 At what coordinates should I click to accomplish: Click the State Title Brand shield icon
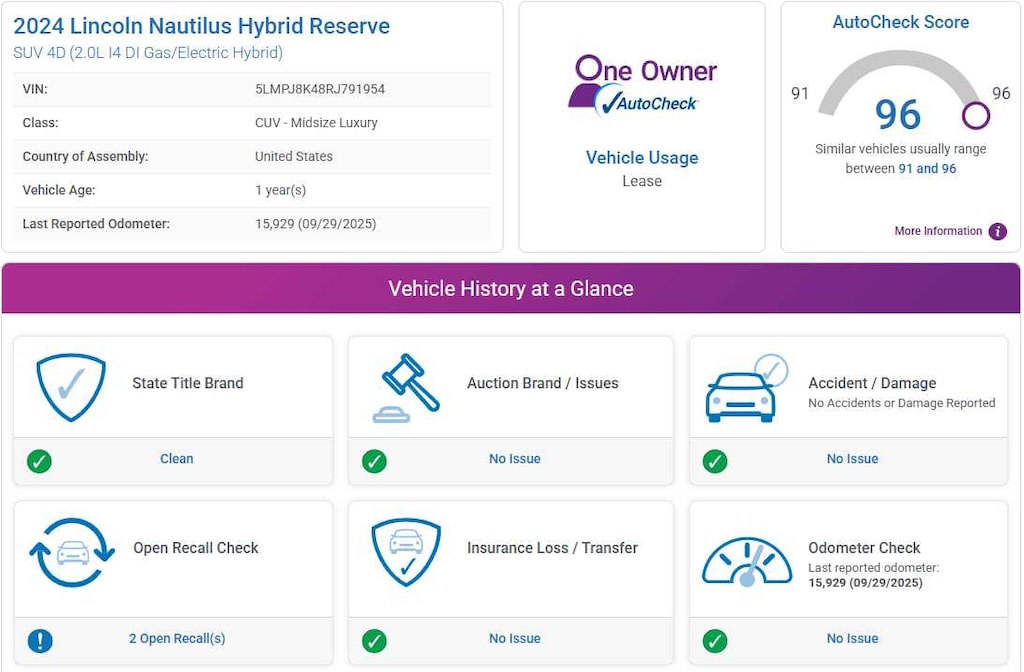click(71, 386)
